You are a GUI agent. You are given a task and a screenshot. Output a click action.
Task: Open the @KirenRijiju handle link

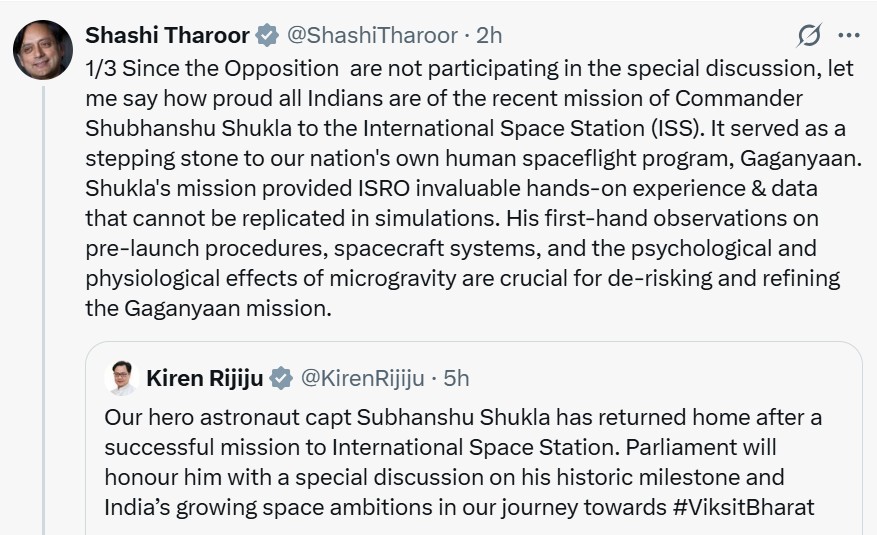364,378
